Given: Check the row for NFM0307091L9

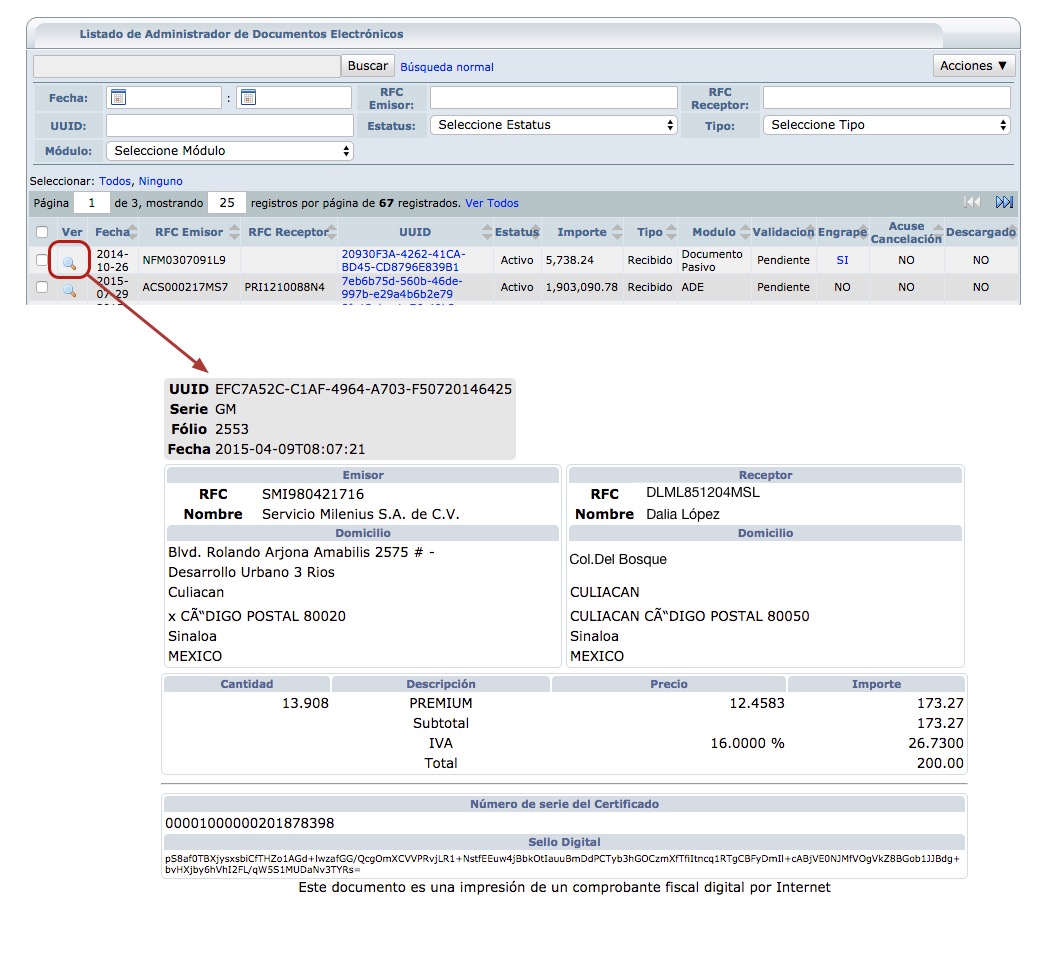Looking at the screenshot, I should click(42, 260).
